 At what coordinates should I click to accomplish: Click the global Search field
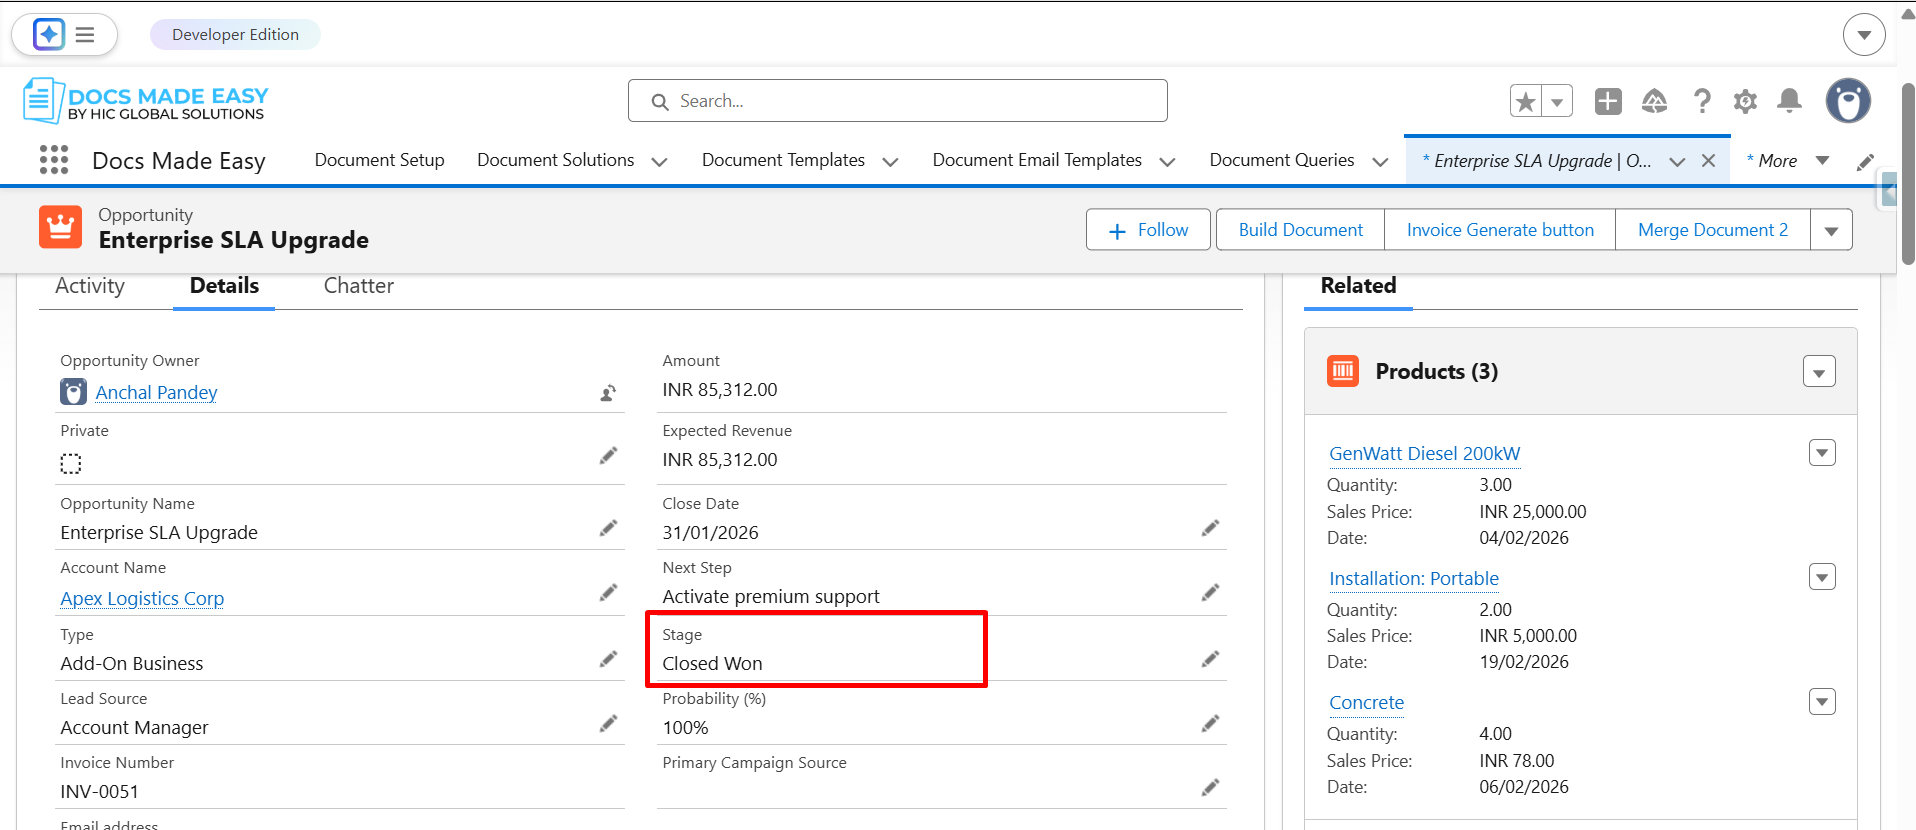pos(898,101)
